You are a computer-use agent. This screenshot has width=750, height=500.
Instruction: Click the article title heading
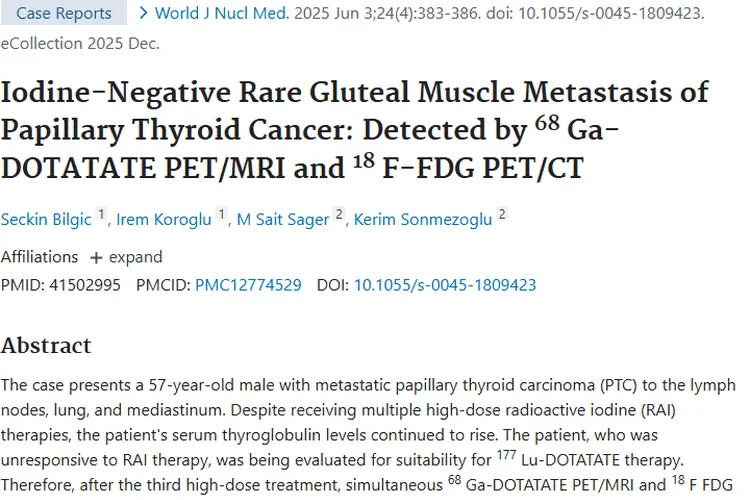355,129
